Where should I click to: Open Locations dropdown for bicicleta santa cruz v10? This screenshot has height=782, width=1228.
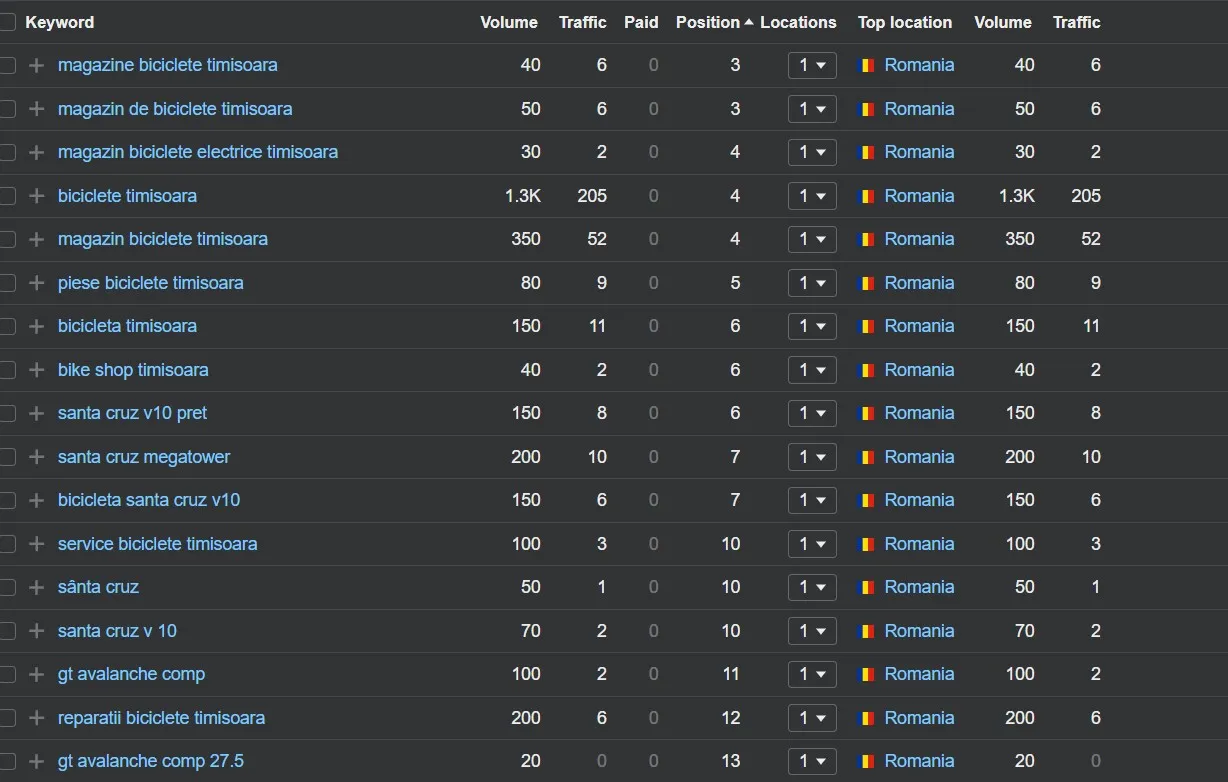point(812,500)
